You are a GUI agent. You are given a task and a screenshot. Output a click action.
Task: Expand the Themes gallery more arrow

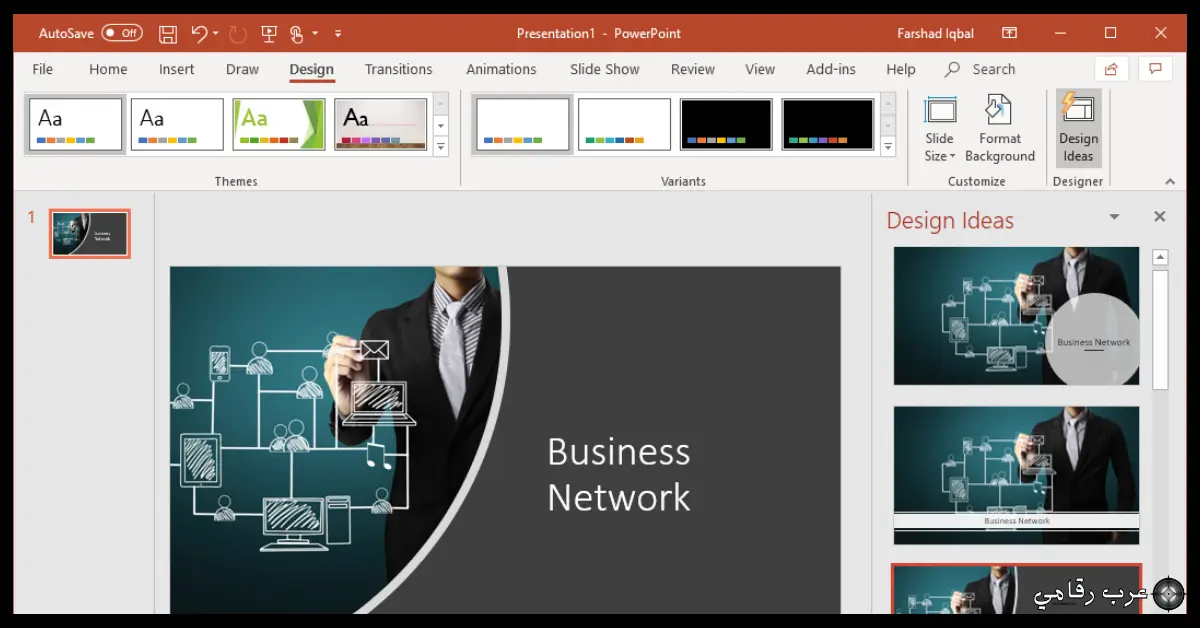point(441,147)
